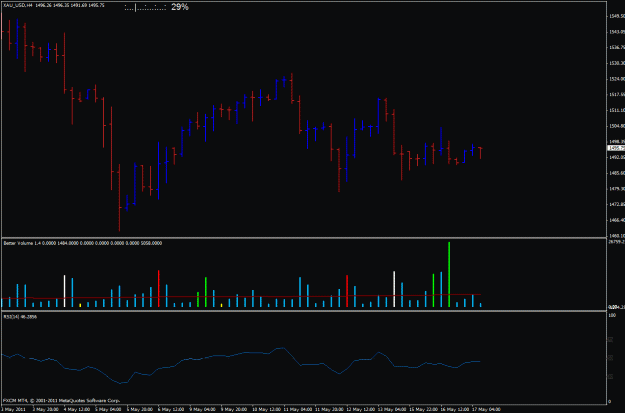
Task: Click the 4 May 12:00 time label
Action: click(77, 409)
